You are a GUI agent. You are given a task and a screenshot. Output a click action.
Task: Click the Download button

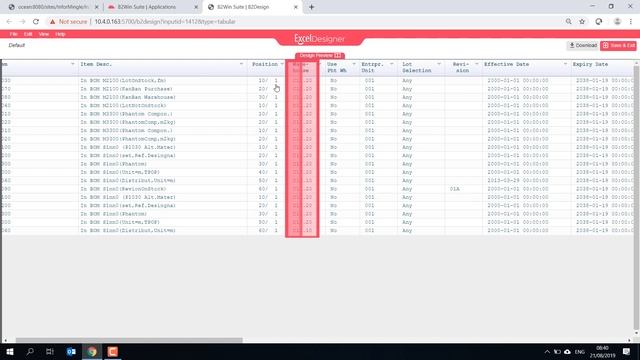[x=583, y=45]
